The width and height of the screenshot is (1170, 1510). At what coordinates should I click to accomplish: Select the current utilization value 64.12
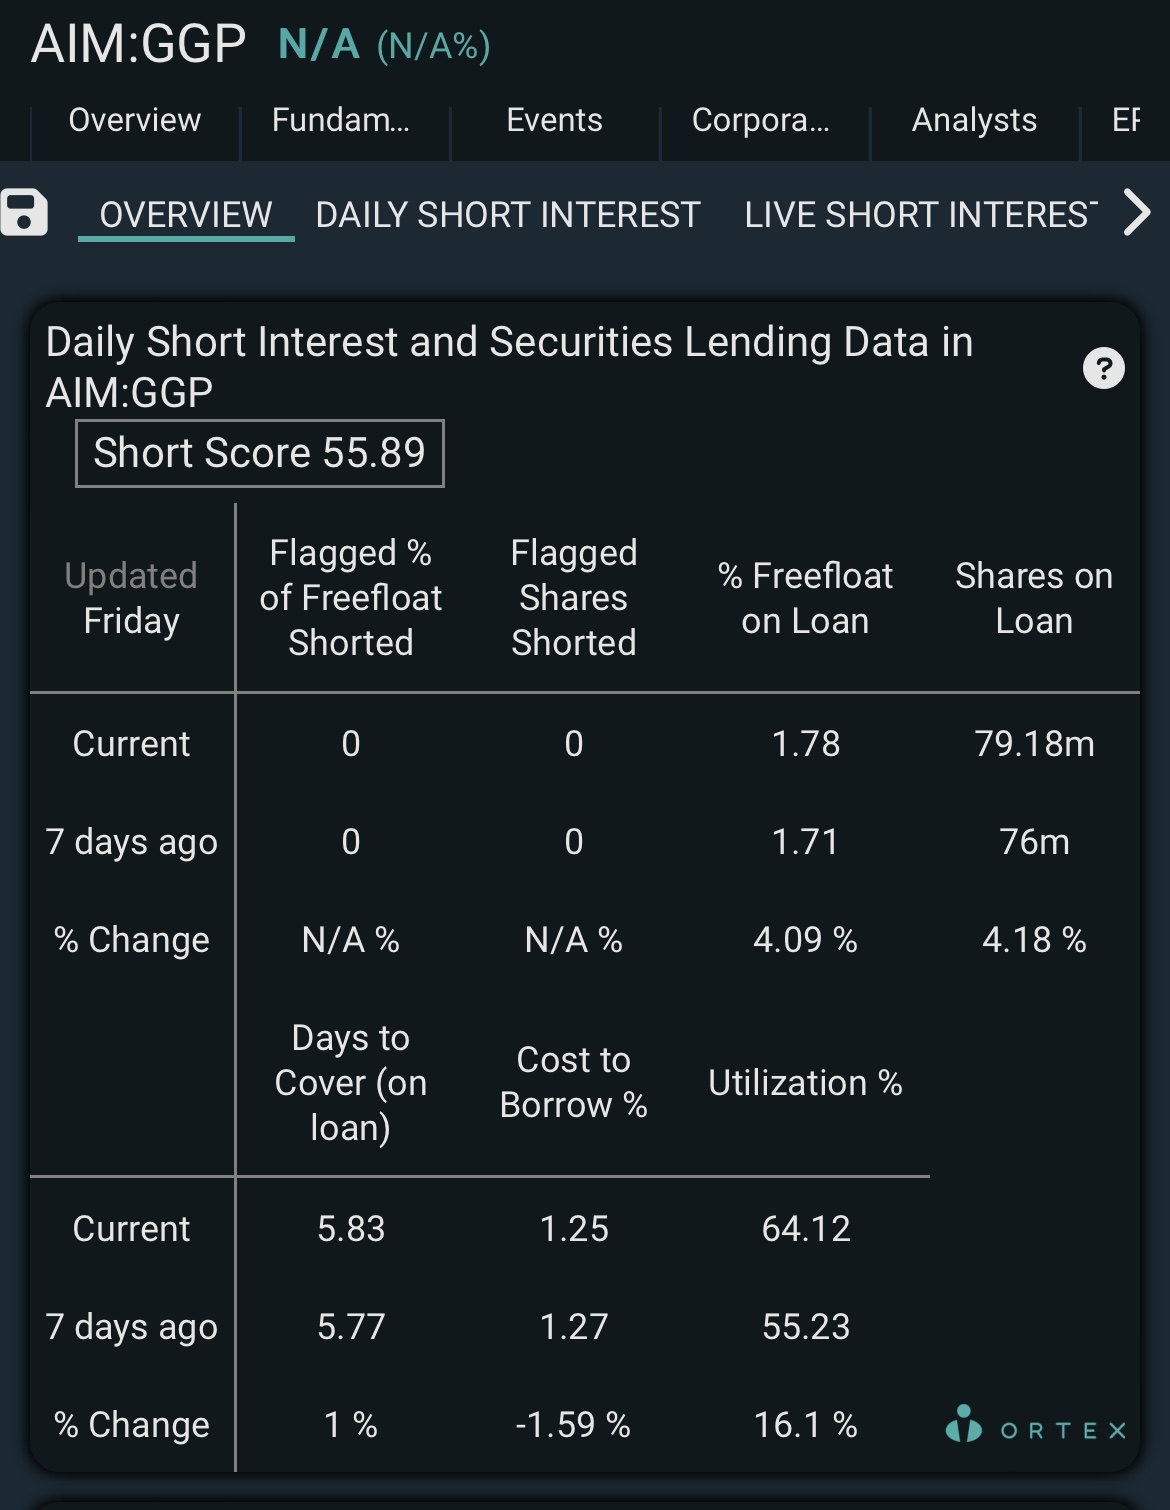806,1229
